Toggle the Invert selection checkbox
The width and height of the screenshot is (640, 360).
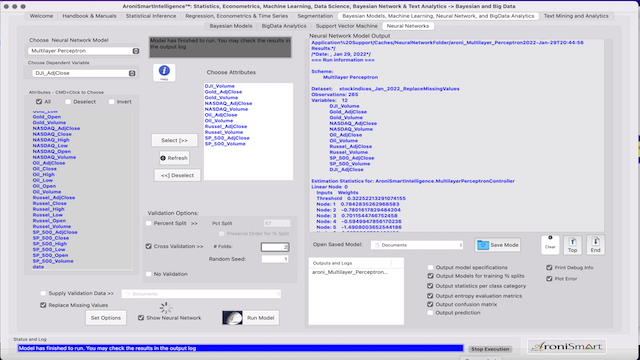[111, 102]
